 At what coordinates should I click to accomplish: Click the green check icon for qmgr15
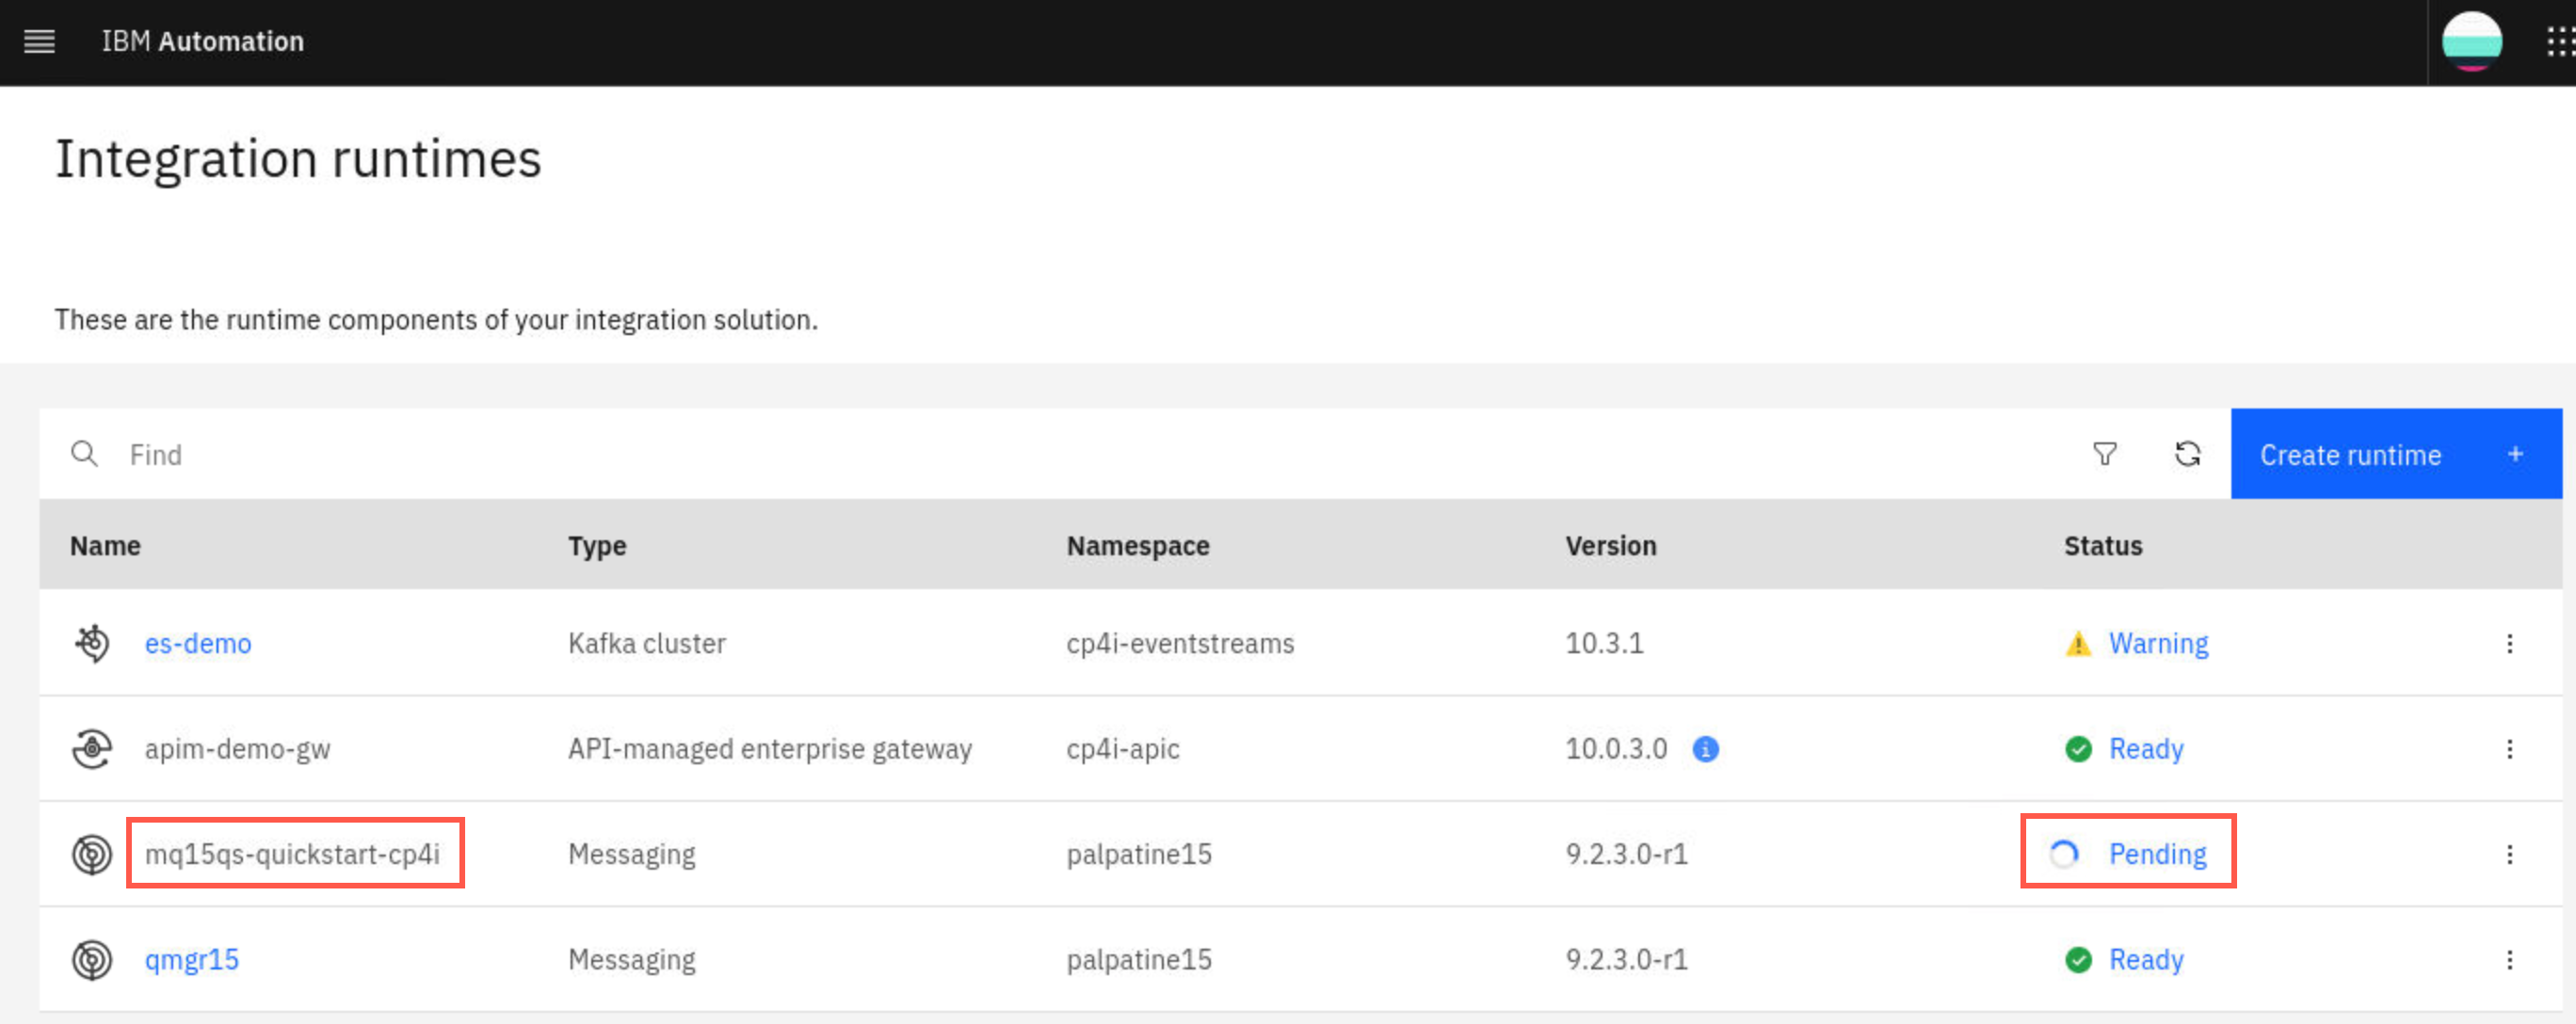[2078, 960]
